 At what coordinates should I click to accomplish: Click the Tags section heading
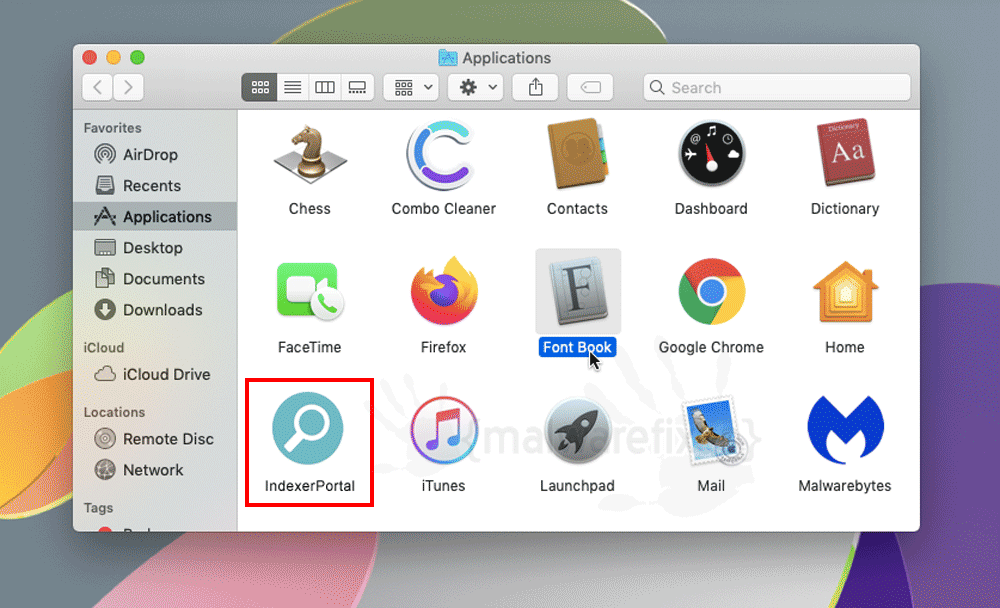(x=98, y=508)
